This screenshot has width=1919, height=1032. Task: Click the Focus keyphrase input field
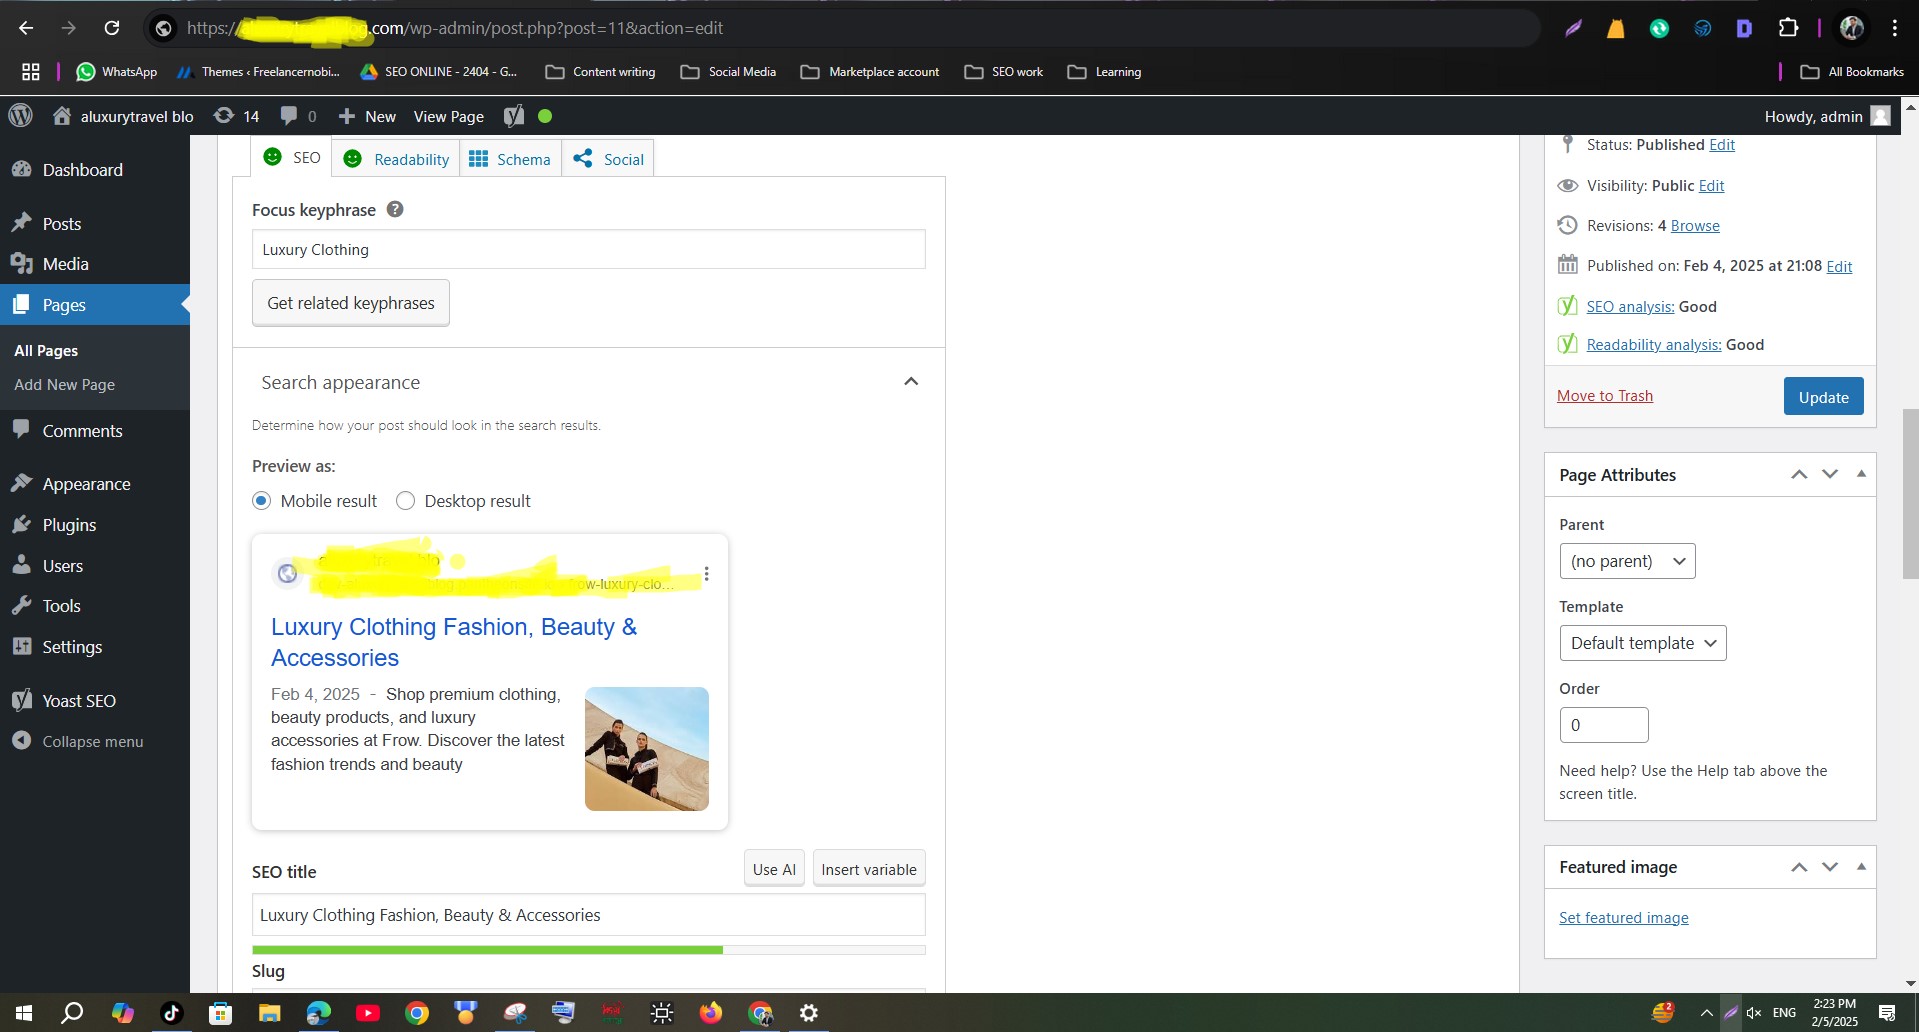(x=588, y=249)
